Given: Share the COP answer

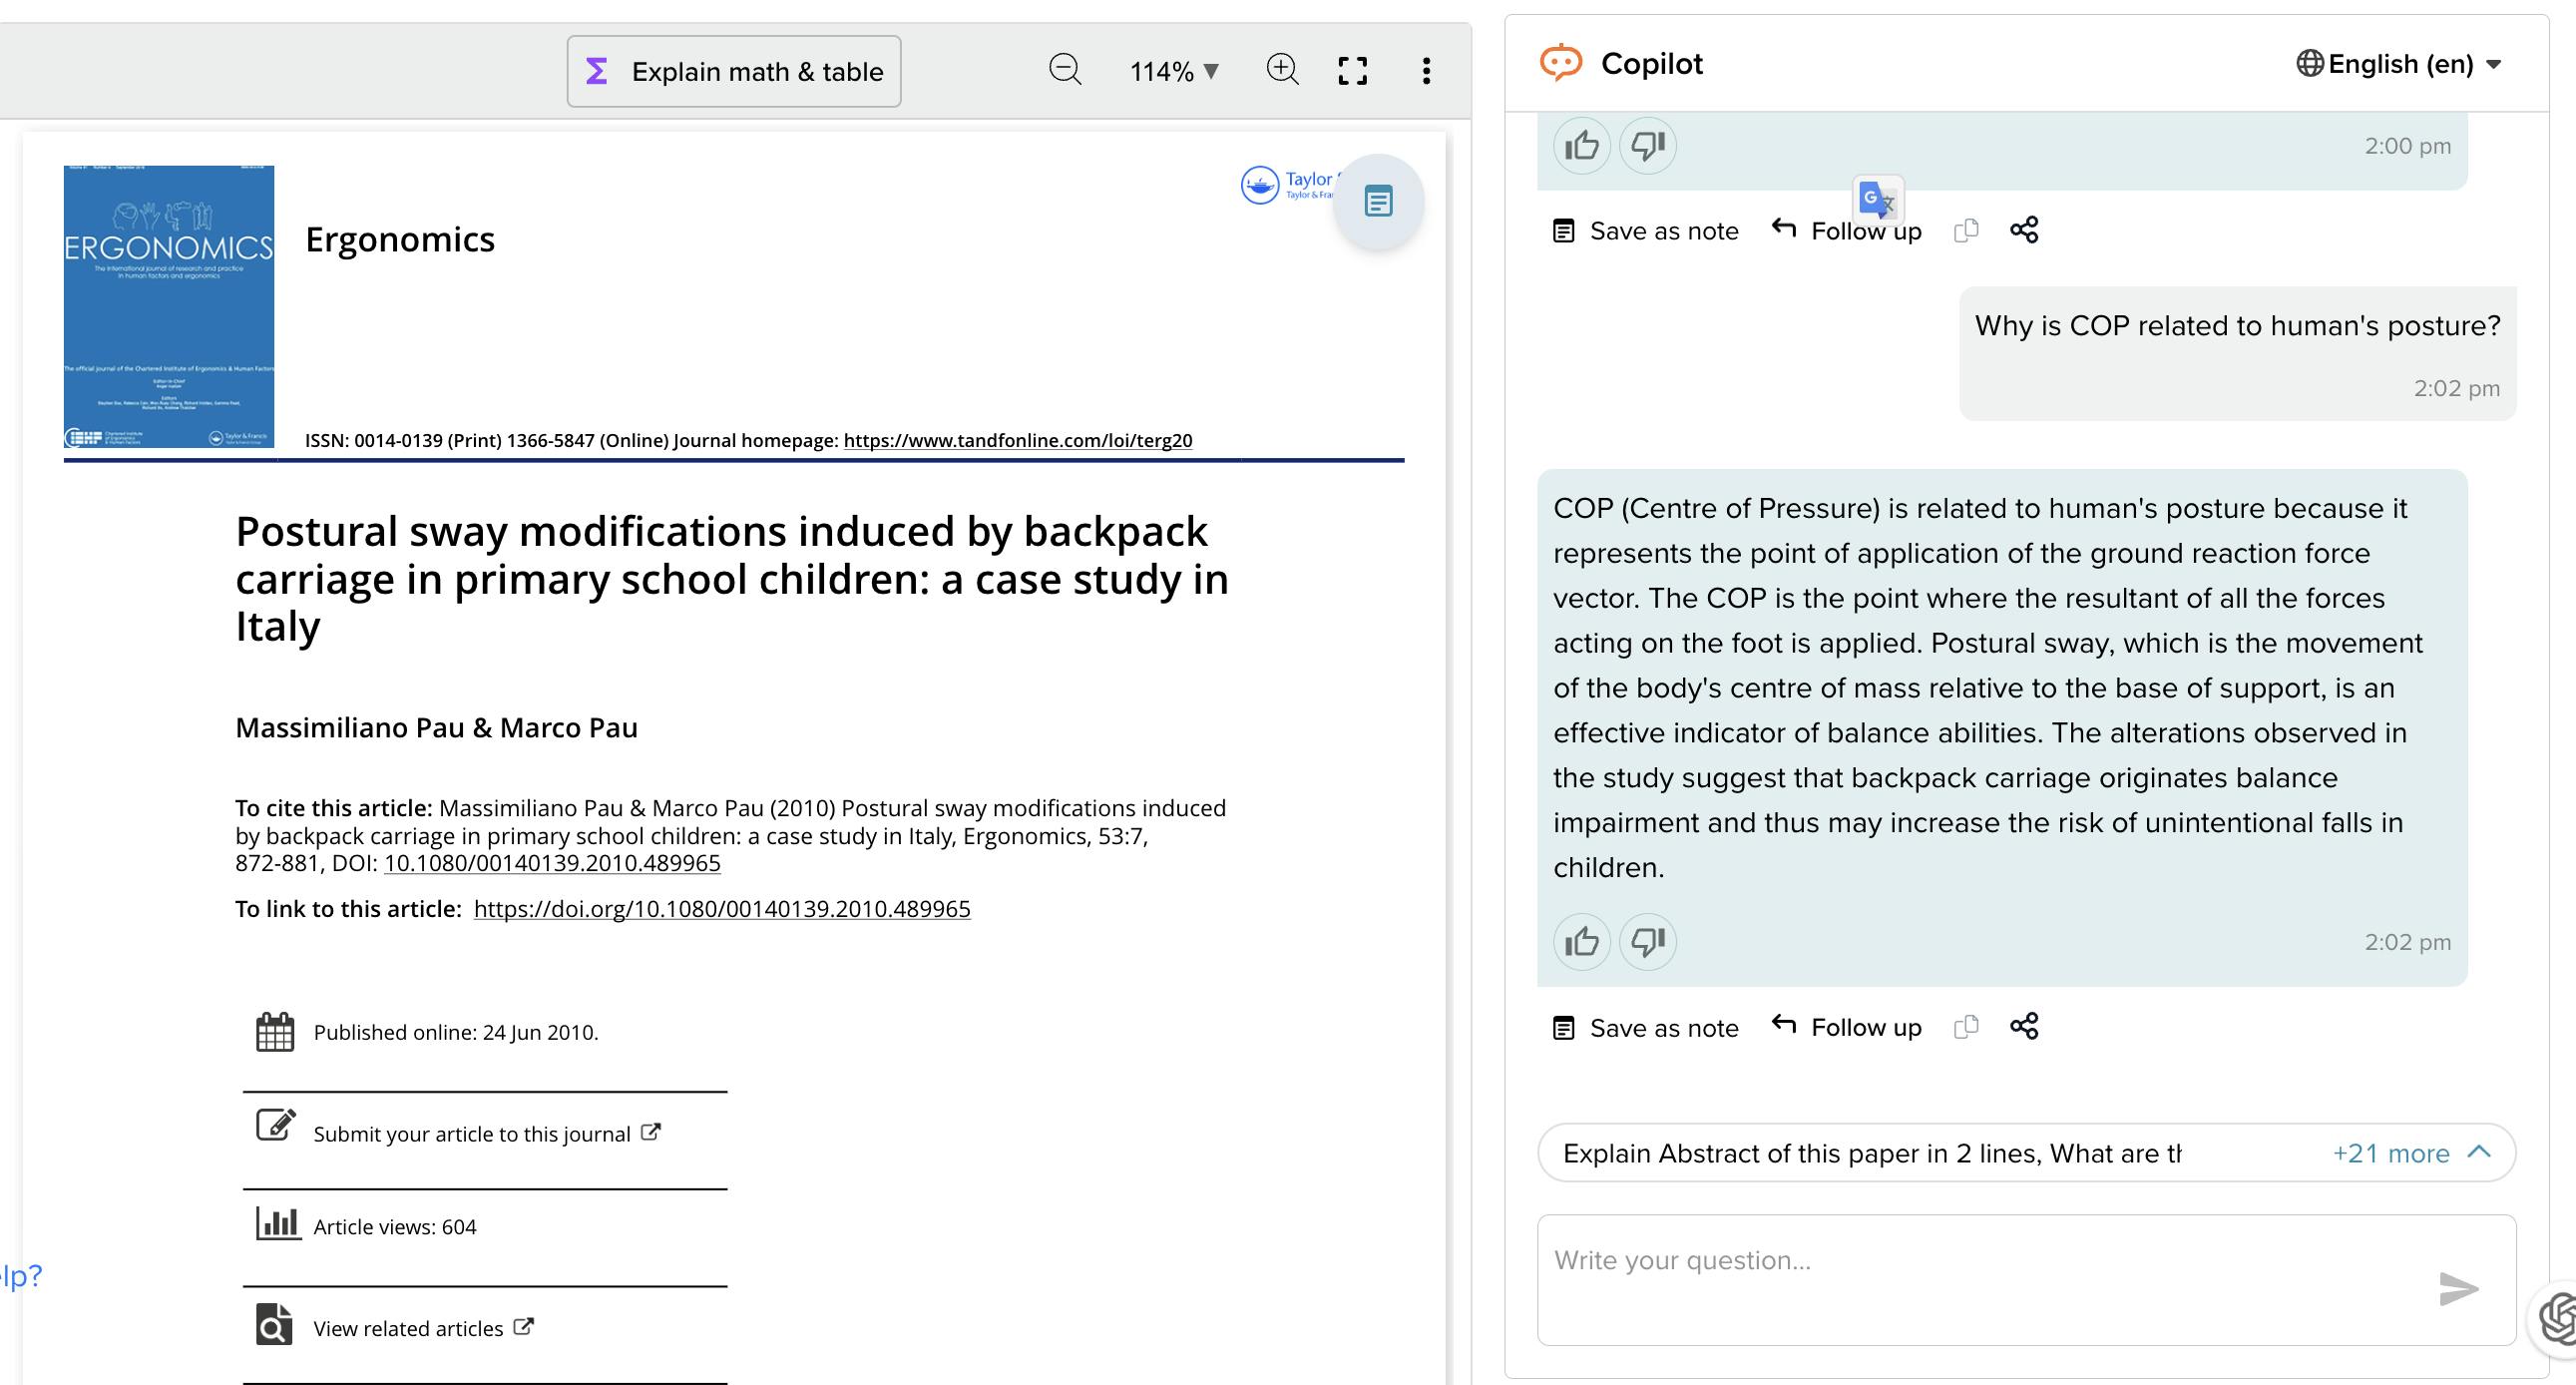Looking at the screenshot, I should (x=2024, y=1026).
